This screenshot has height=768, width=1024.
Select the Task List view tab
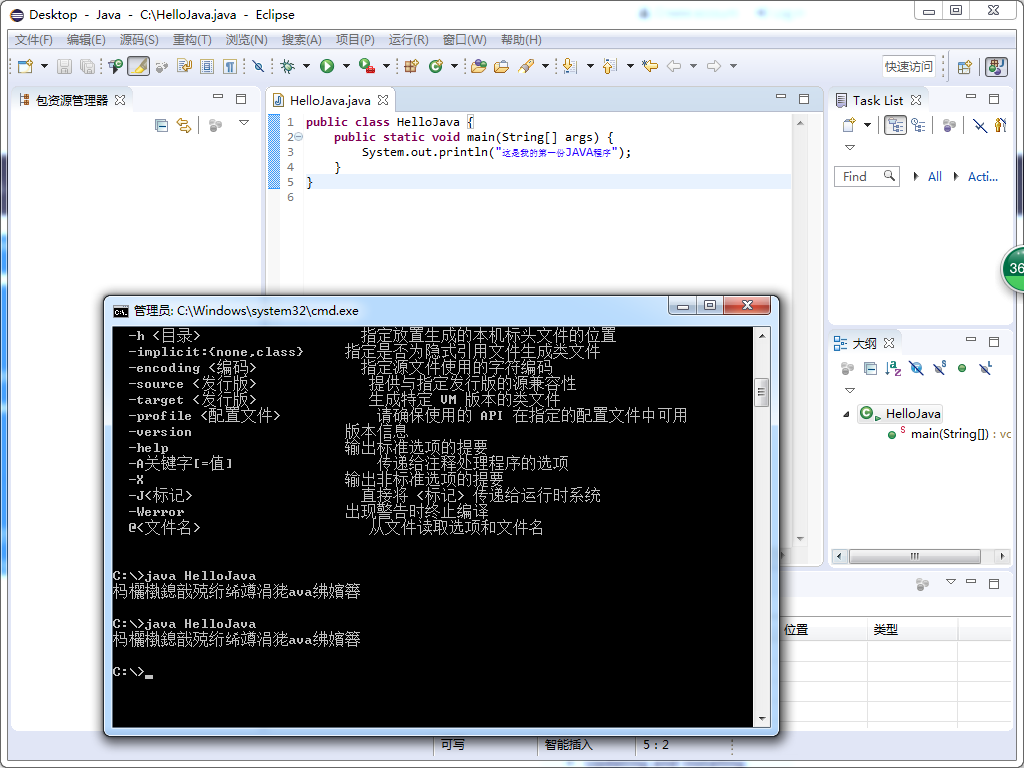coord(878,101)
